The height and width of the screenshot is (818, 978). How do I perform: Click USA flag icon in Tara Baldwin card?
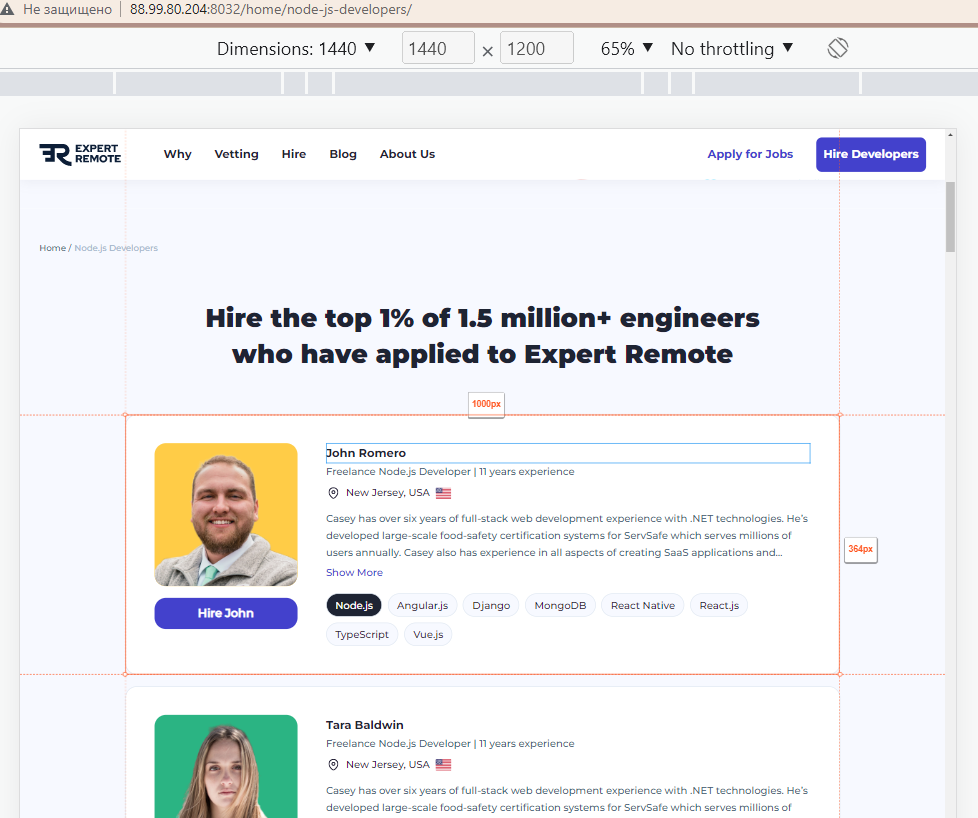coord(443,765)
